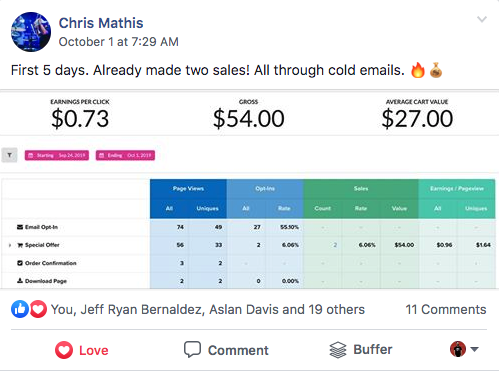Click the Comment speech bubble button
The width and height of the screenshot is (499, 372).
[x=226, y=350]
